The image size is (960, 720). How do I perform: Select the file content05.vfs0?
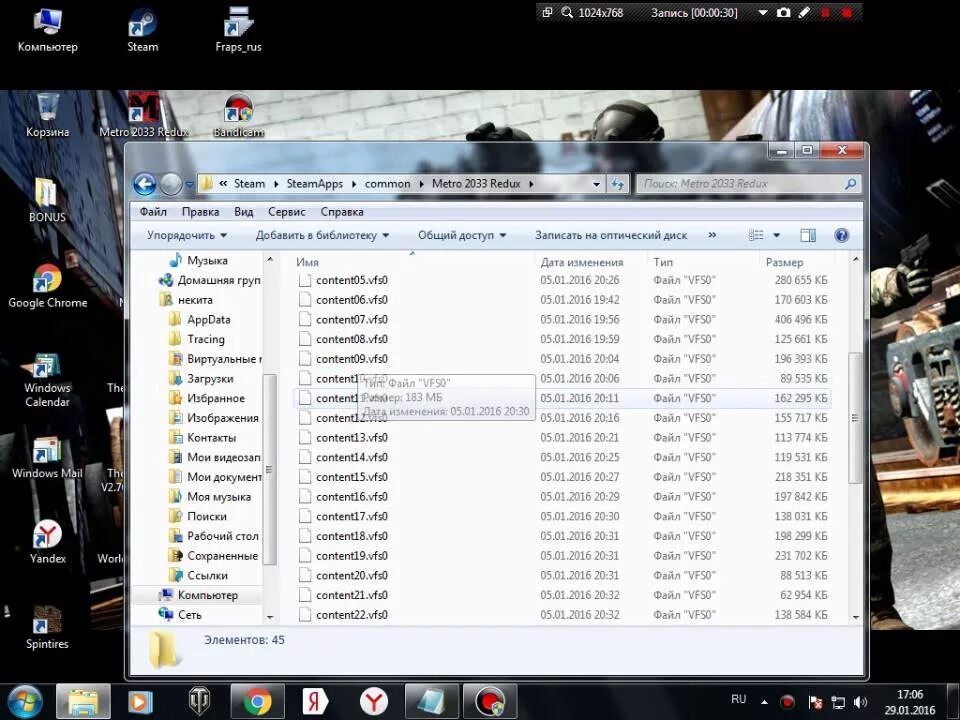pos(351,280)
